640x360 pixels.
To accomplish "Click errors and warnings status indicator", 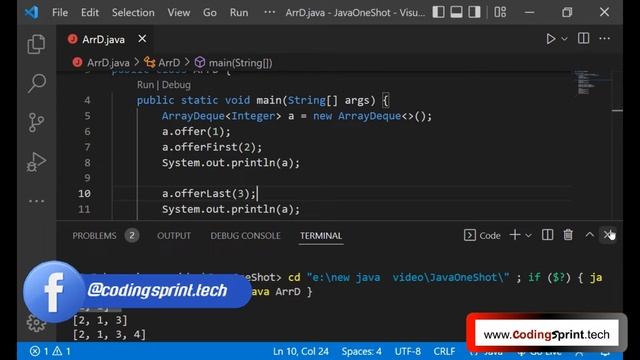I will 50,351.
